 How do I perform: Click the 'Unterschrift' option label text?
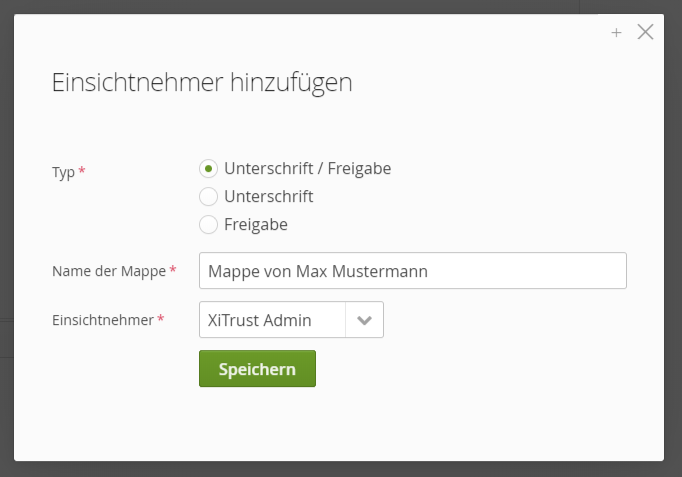click(x=268, y=196)
